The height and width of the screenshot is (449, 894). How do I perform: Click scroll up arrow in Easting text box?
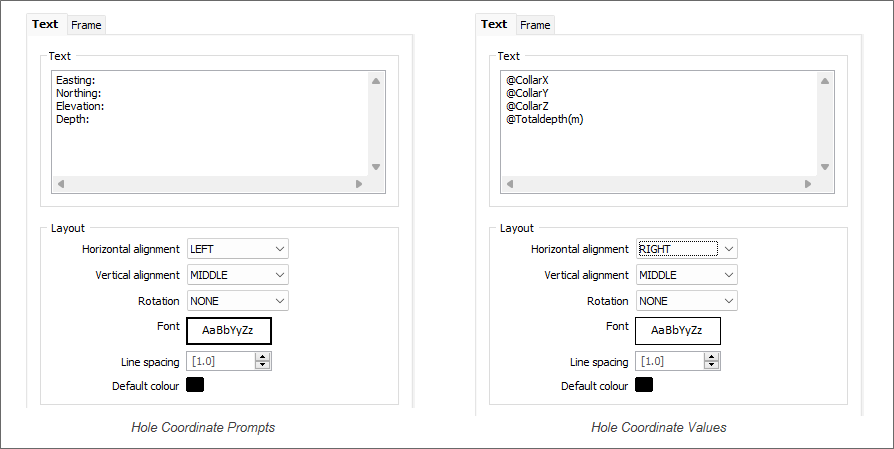point(376,81)
